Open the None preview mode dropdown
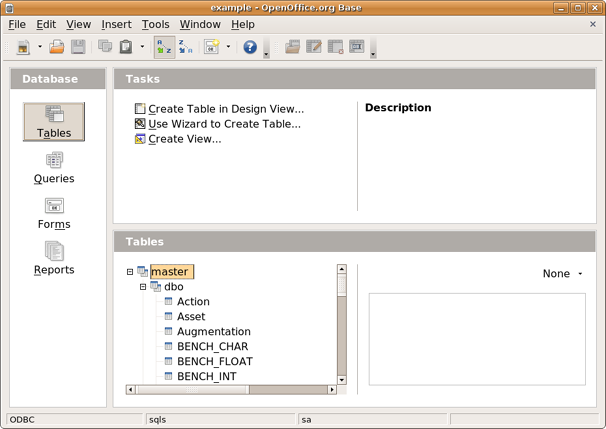This screenshot has width=606, height=429. [x=563, y=274]
